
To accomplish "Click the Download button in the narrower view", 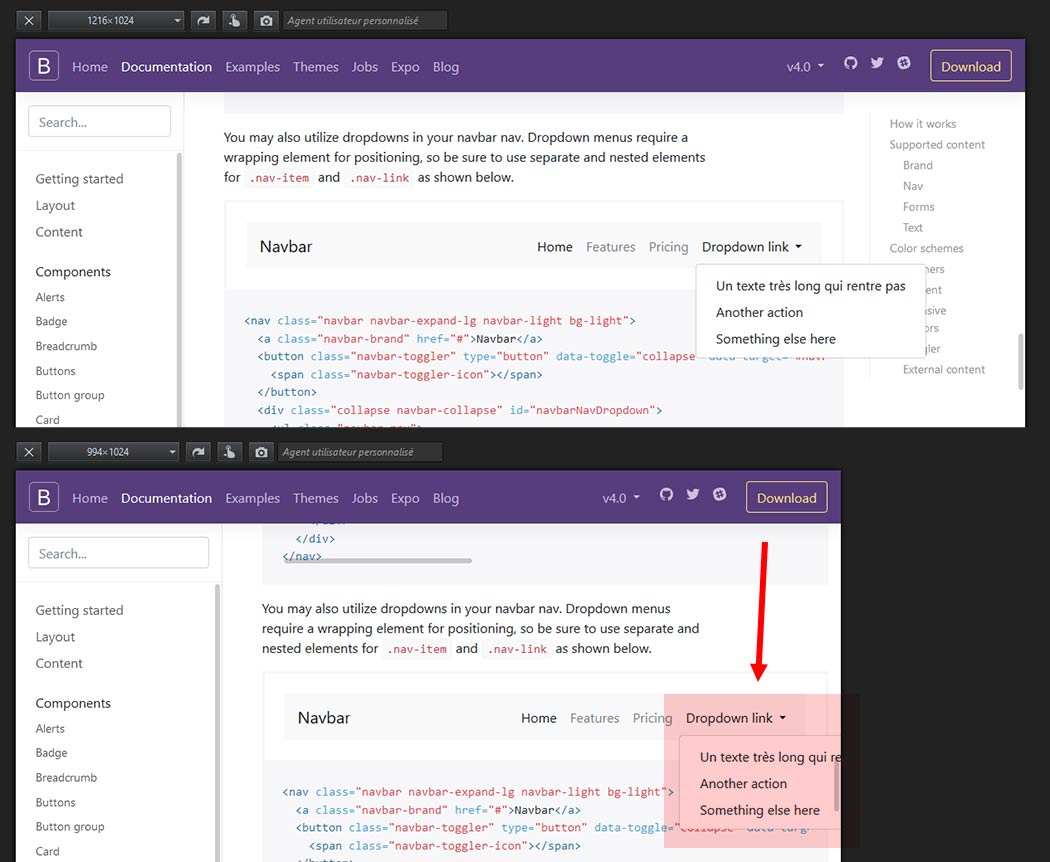I will pyautogui.click(x=787, y=498).
